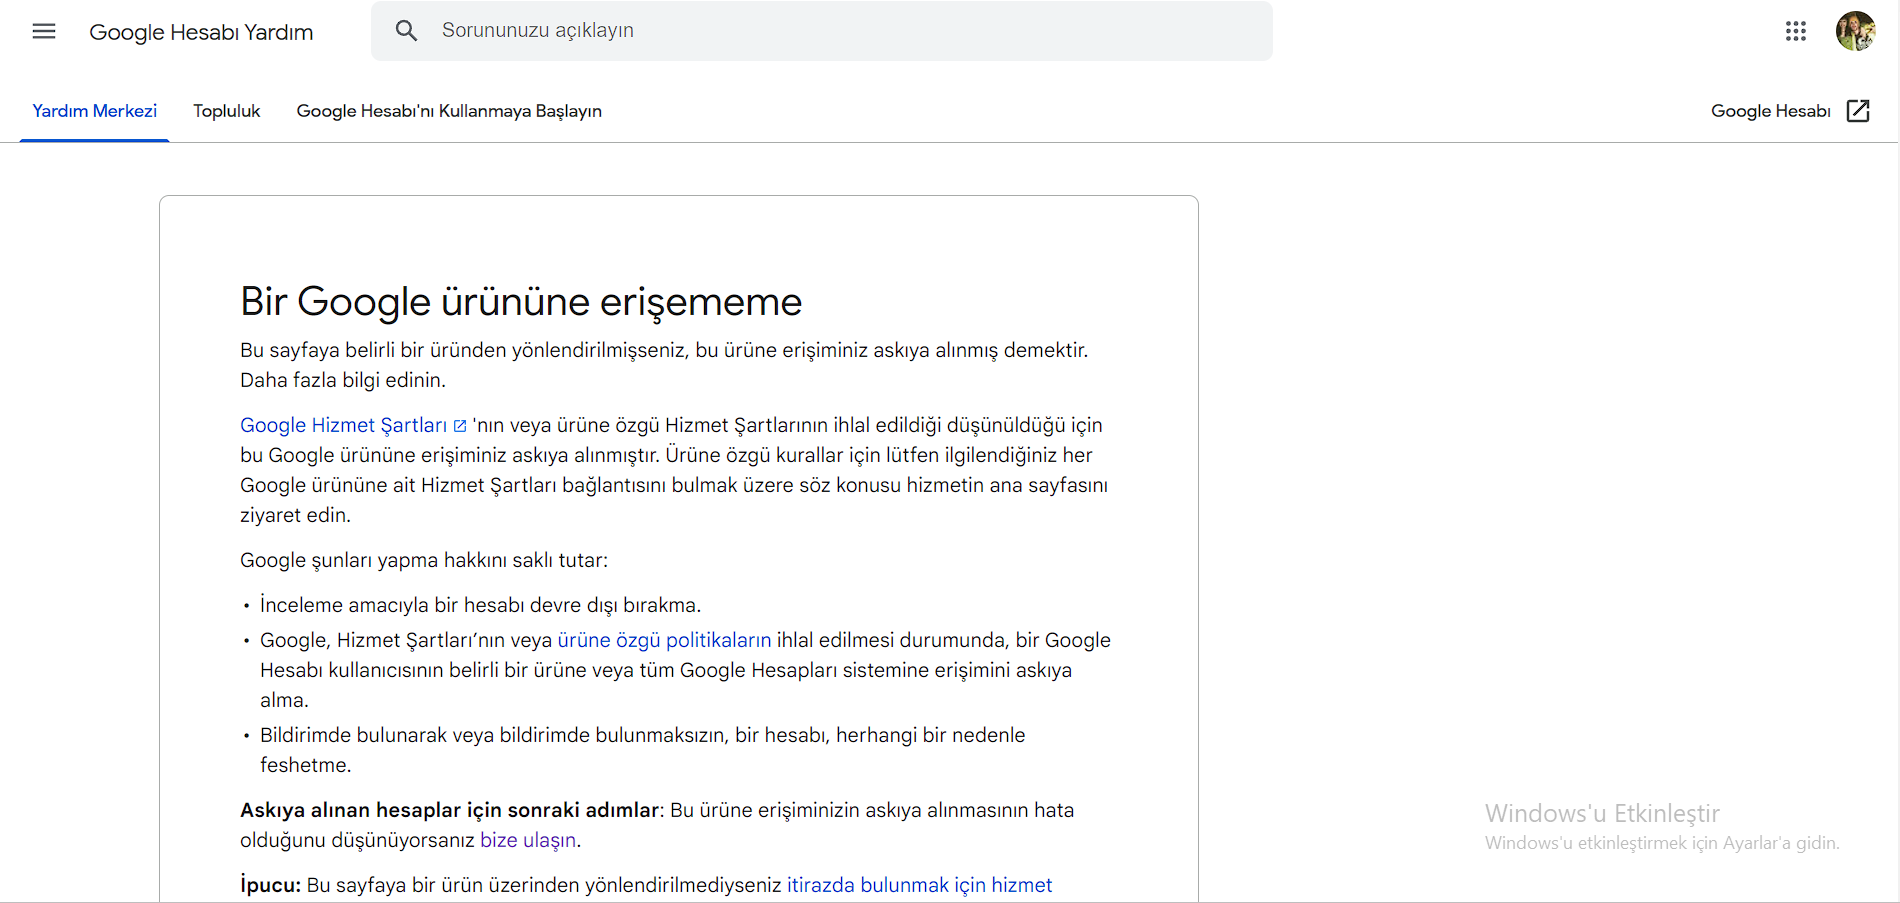1900x903 pixels.
Task: Click the profile avatar picture
Action: click(1855, 31)
